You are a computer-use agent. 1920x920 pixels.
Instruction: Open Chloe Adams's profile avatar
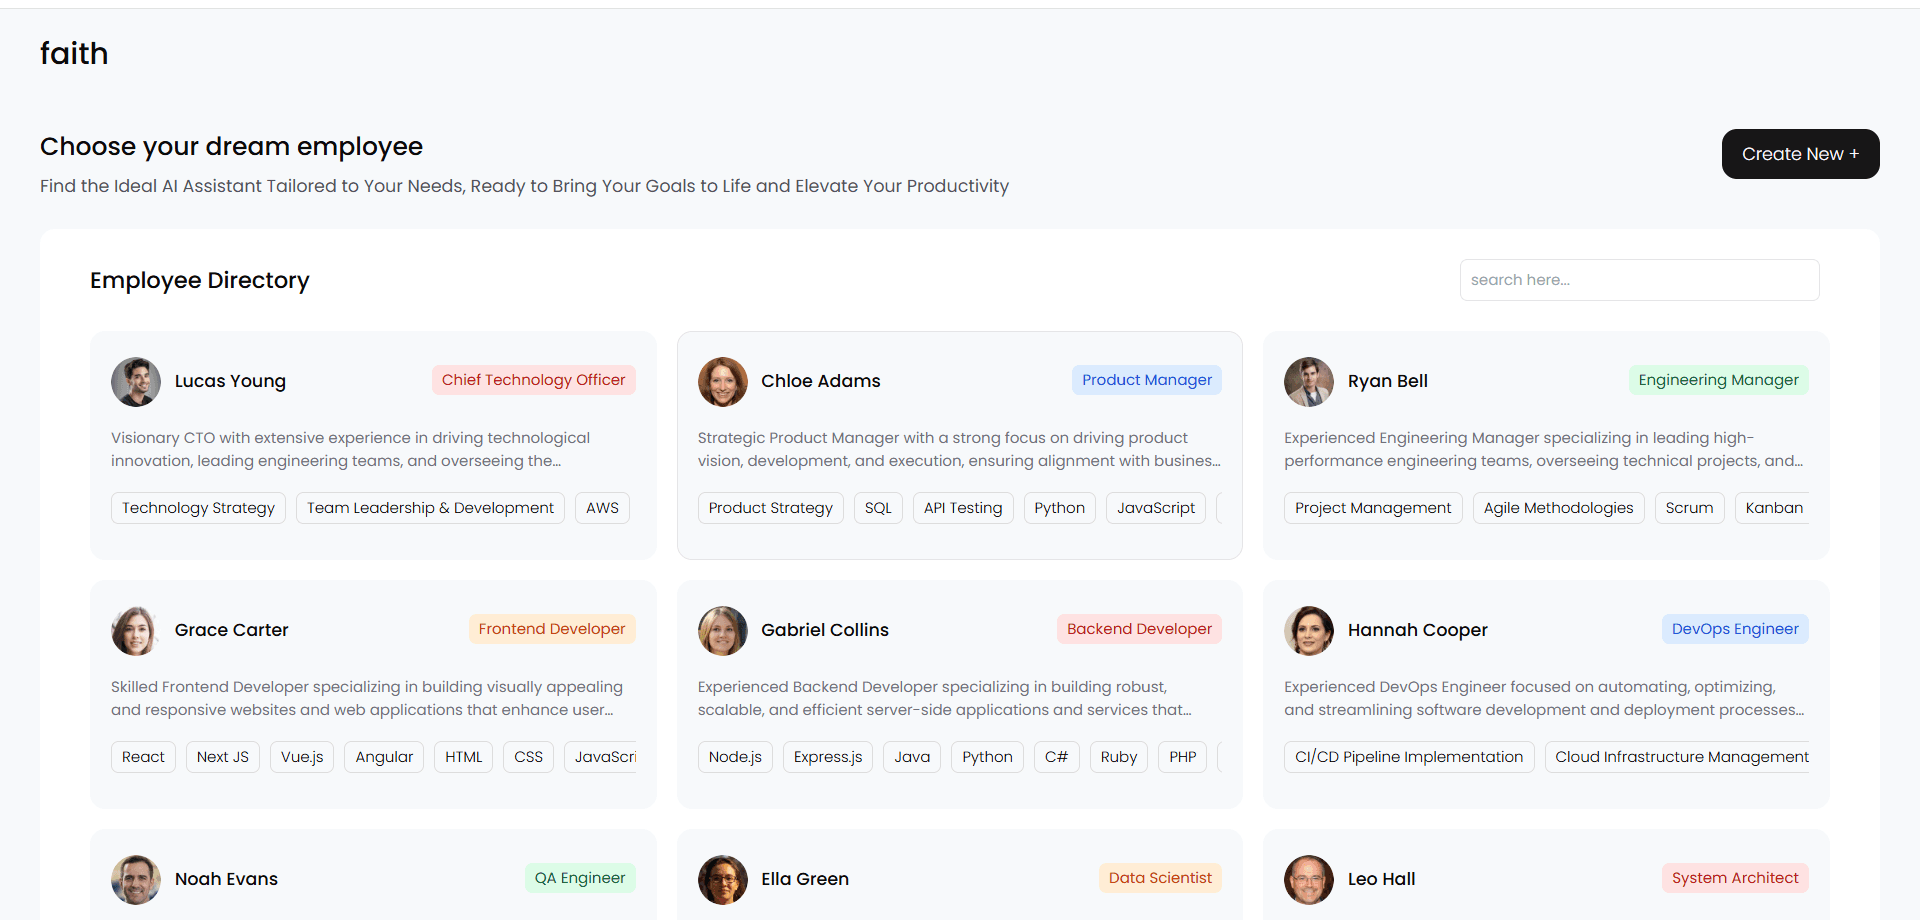723,381
